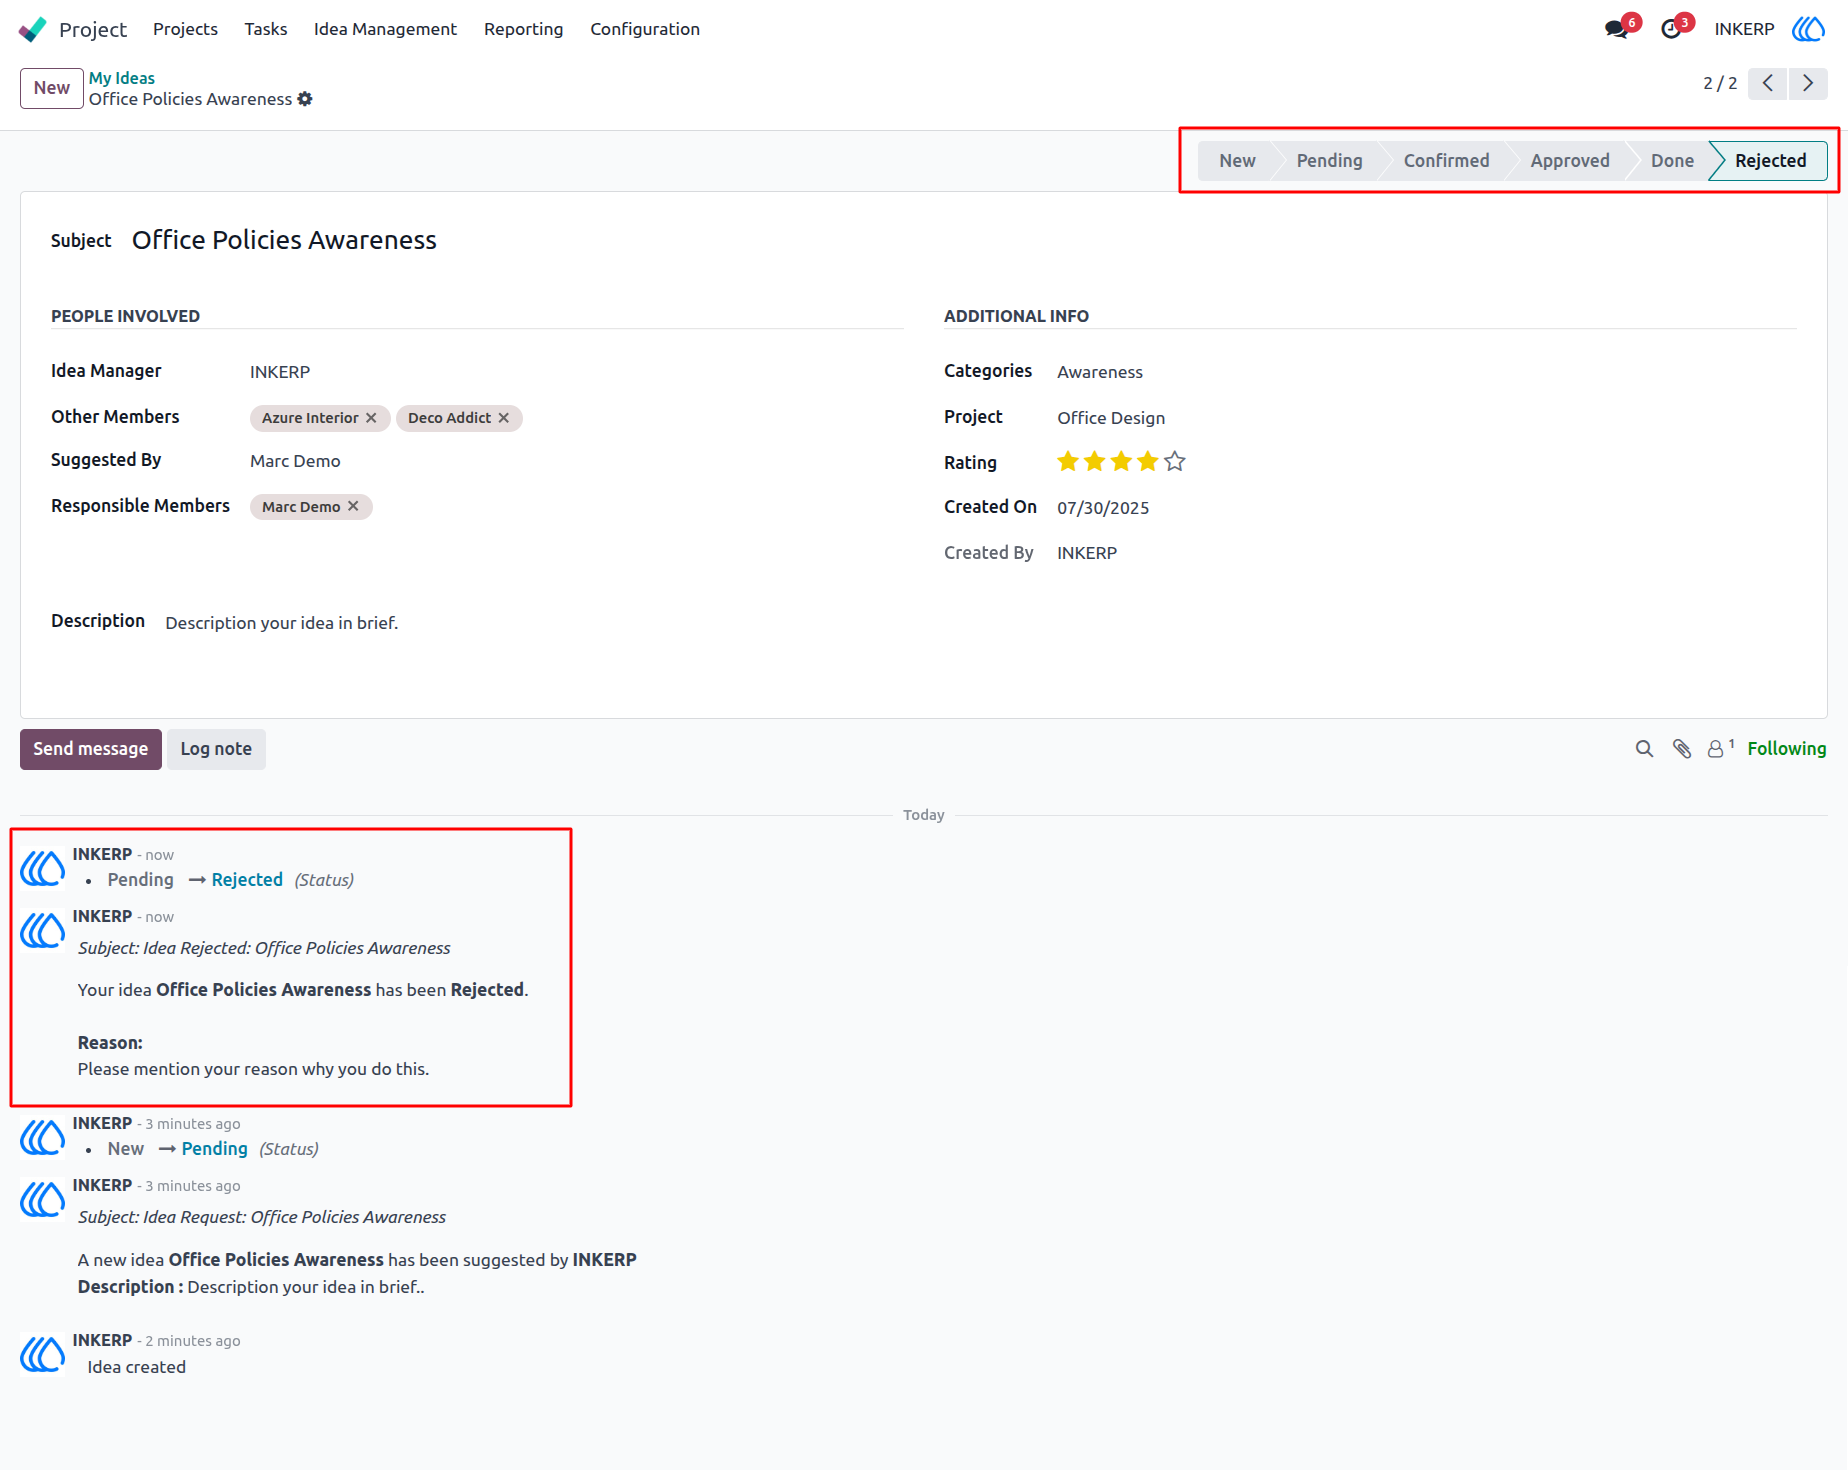Viewport: 1848px width, 1471px height.
Task: Open the gear actions menu beside record title
Action: click(305, 99)
